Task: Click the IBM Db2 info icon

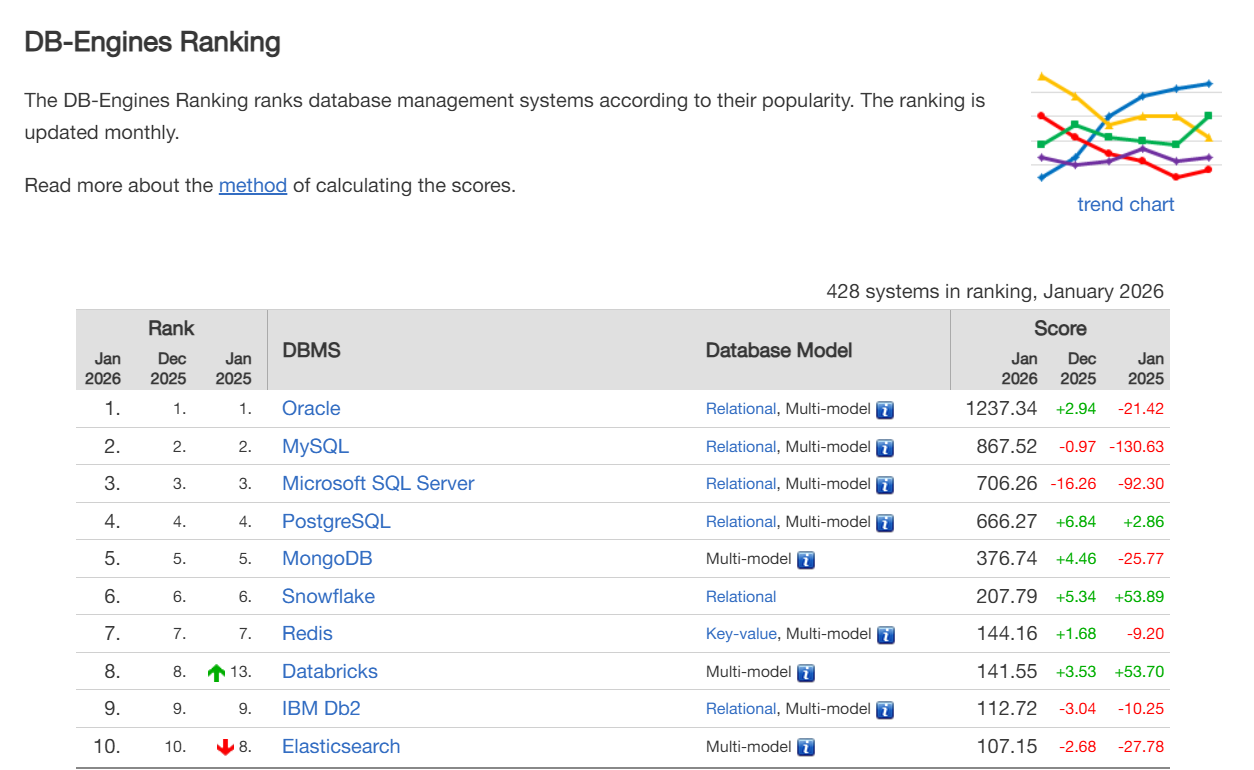Action: pos(885,710)
